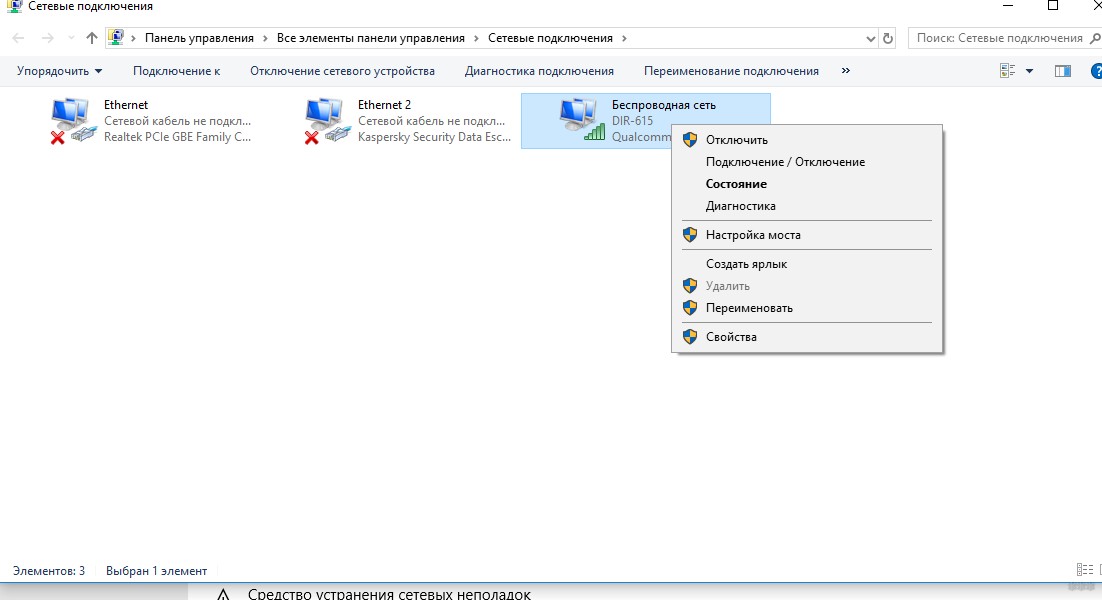
Task: Expand the view options dropdown arrow
Action: 1030,71
